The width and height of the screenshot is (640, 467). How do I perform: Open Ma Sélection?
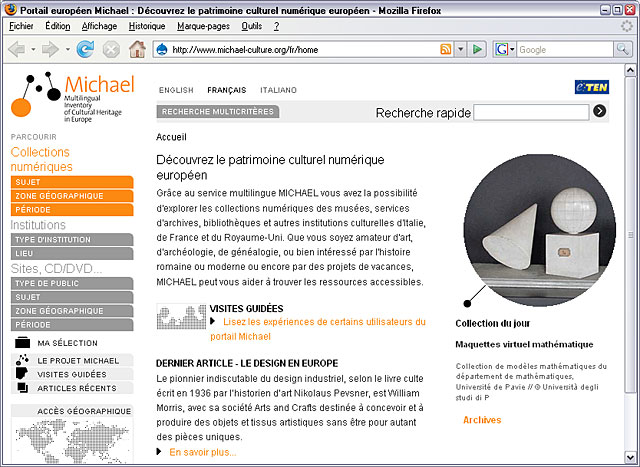tap(67, 343)
